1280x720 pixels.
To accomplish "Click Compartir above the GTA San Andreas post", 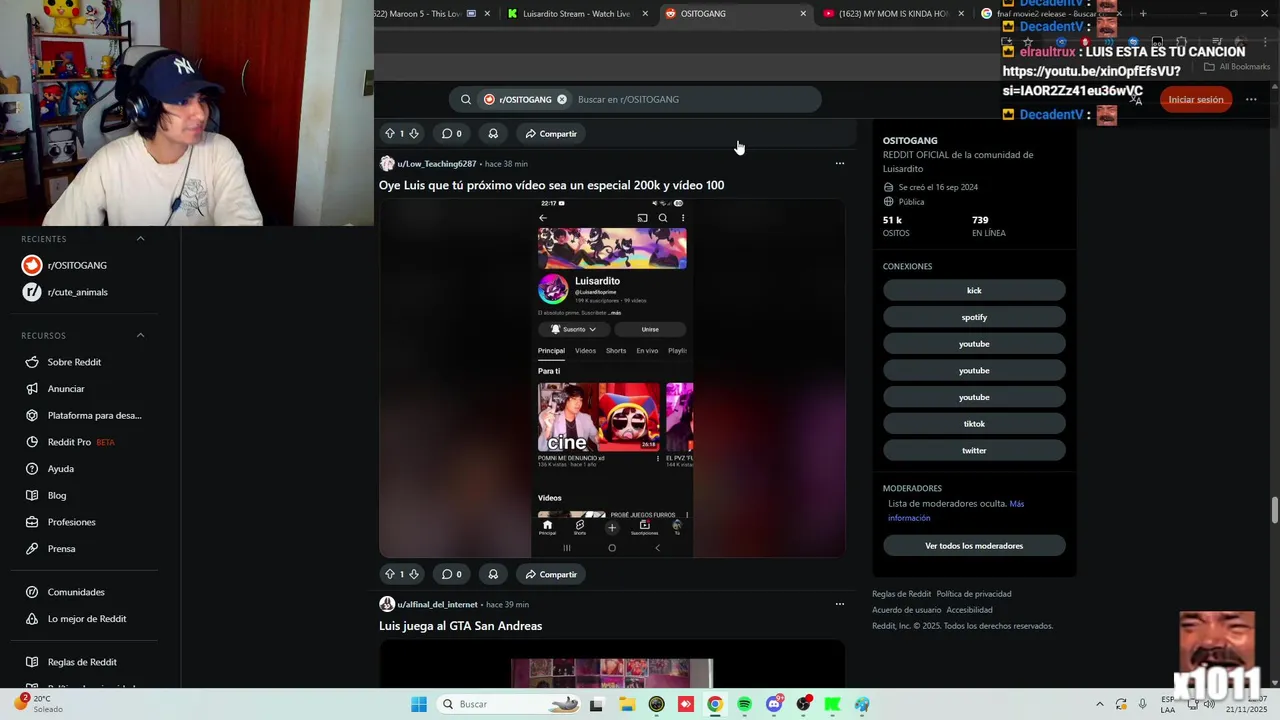I will coord(551,574).
